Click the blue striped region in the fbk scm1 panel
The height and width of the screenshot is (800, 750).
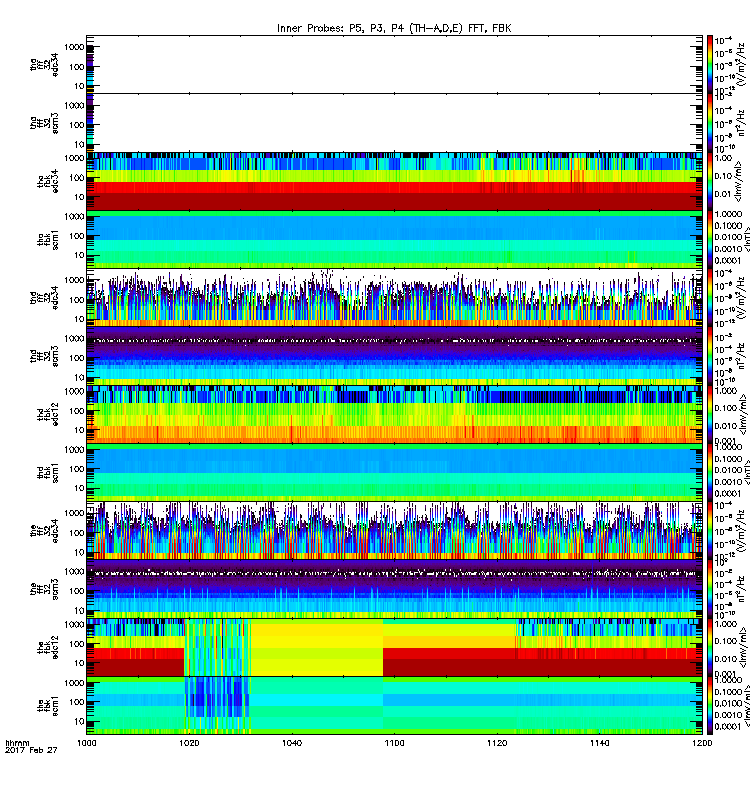pyautogui.click(x=217, y=706)
